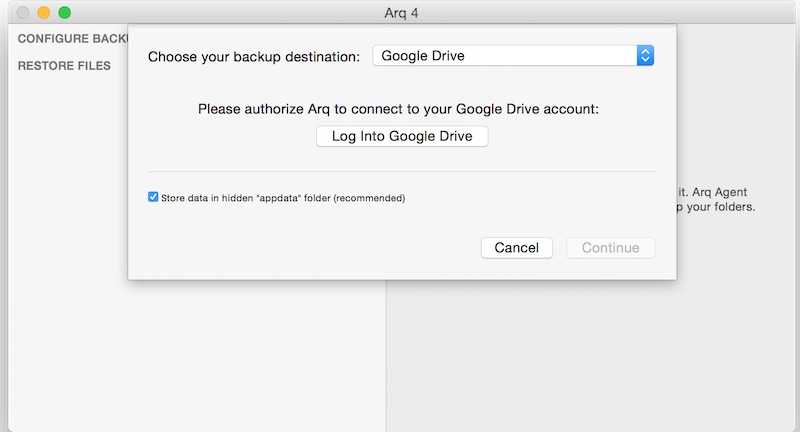Click the 'Choose your backup destination' label
800x432 pixels.
(x=253, y=56)
